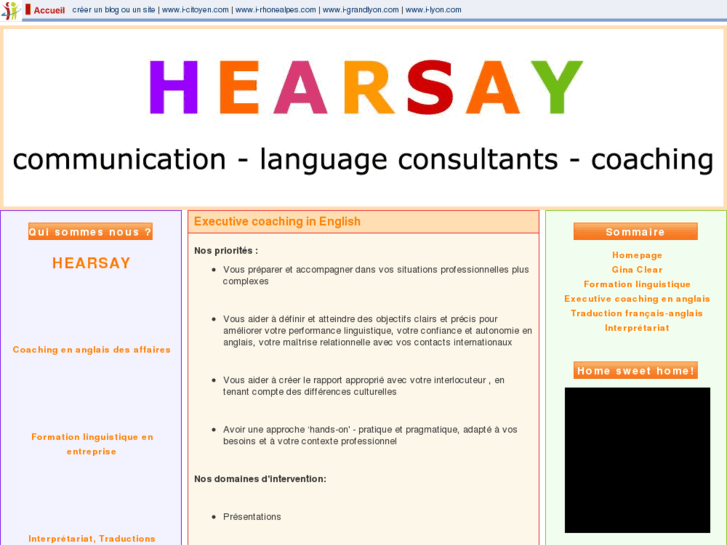Select 'Traduction français-anglais' in Sommaire
The height and width of the screenshot is (545, 727).
pos(637,313)
